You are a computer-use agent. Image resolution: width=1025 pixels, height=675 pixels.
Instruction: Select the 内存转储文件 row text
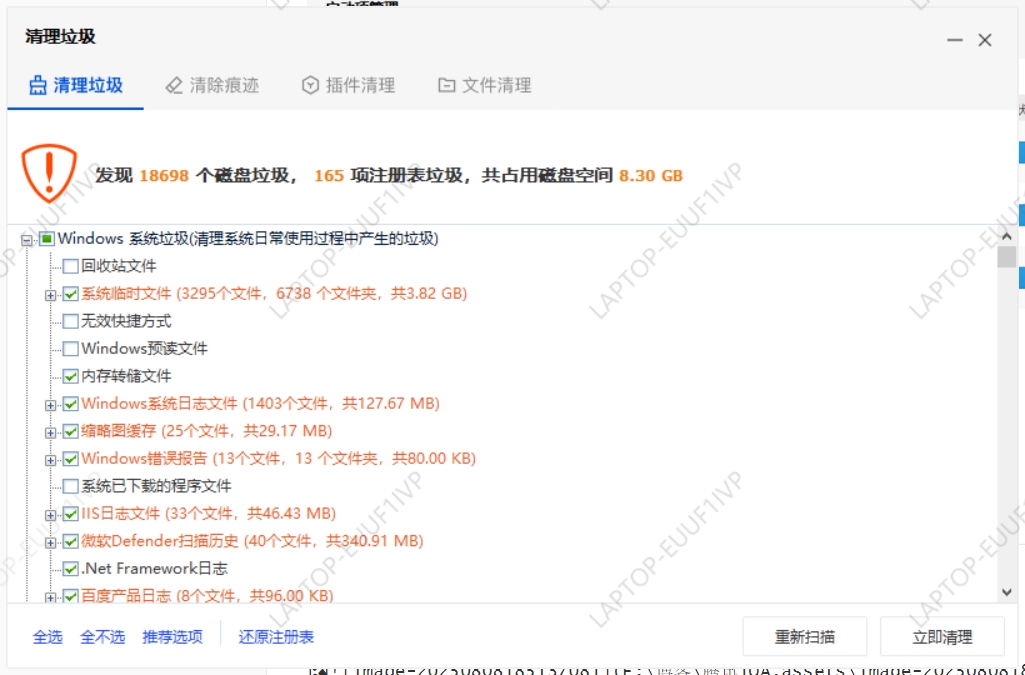point(126,376)
